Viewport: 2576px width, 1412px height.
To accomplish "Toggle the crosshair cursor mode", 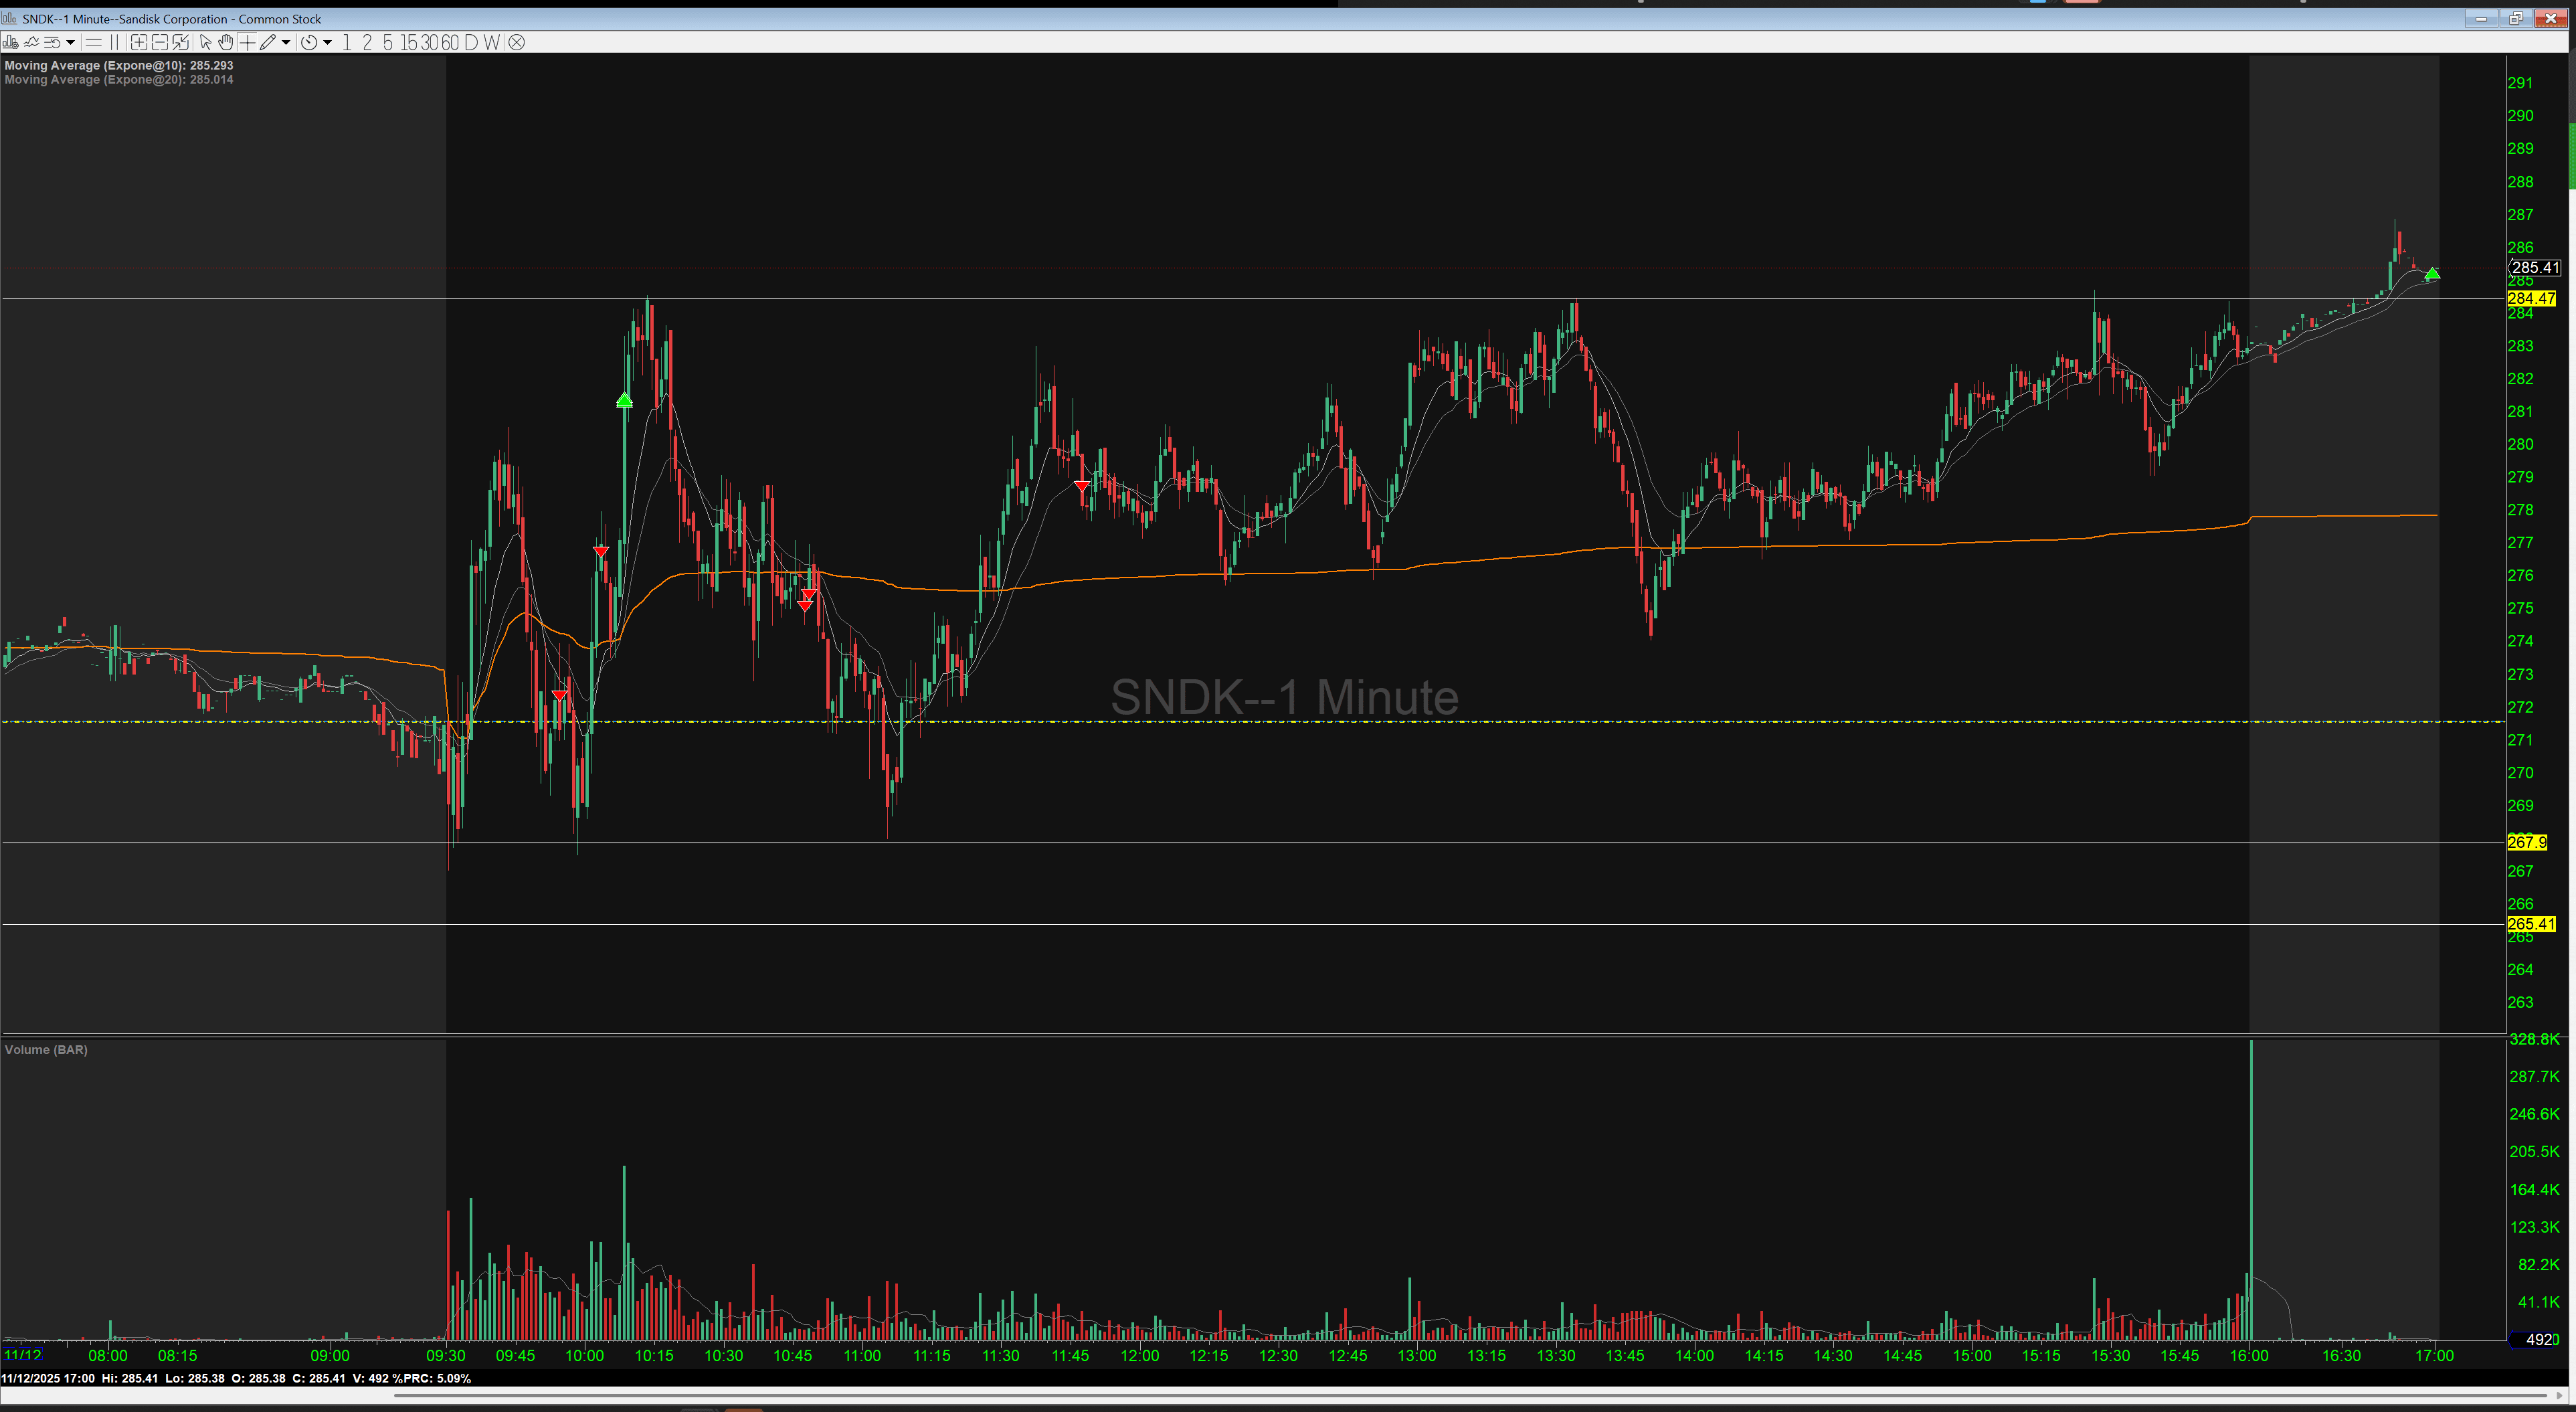I will click(x=247, y=42).
